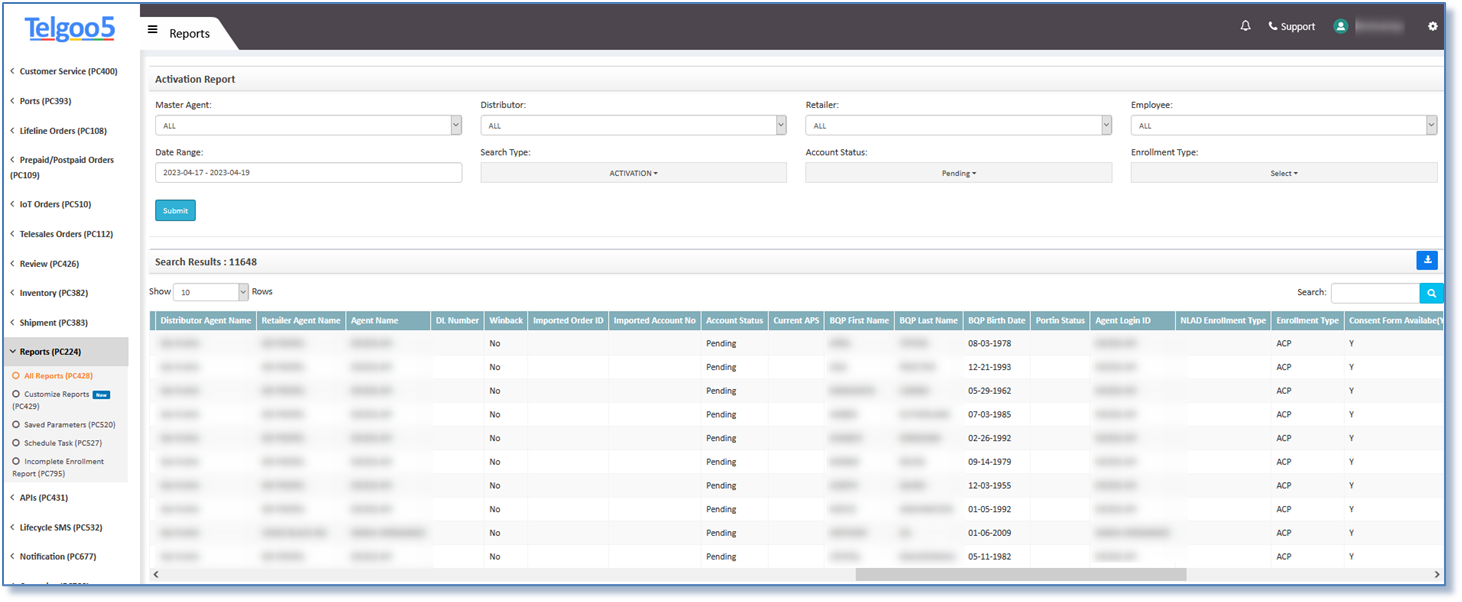Open the Master Agent dropdown
Screen dimensions: 1462x602
[308, 125]
